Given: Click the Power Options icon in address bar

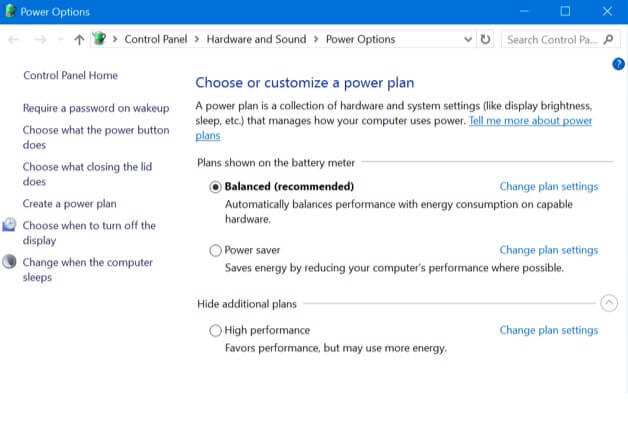Looking at the screenshot, I should click(99, 39).
